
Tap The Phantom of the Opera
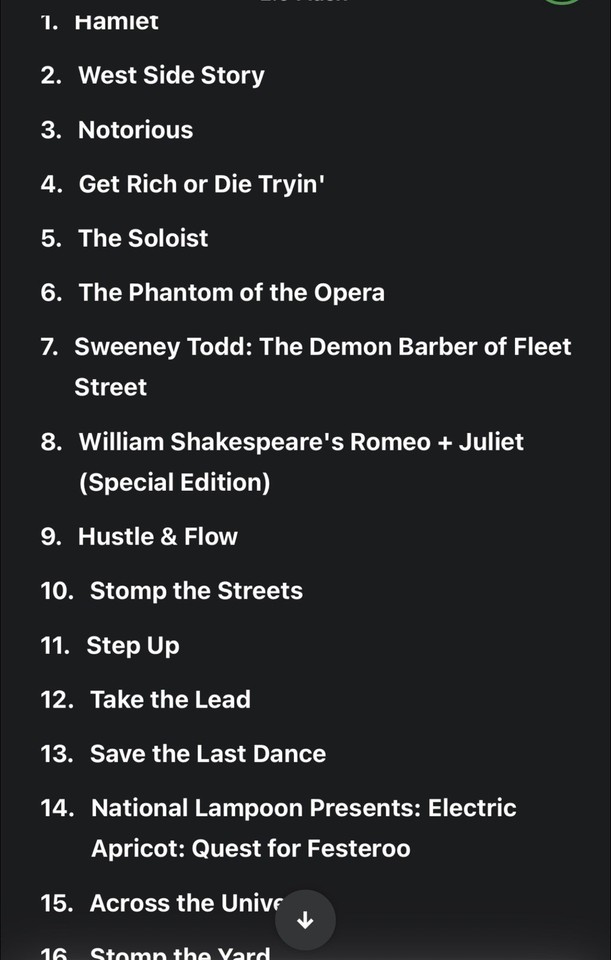click(x=231, y=292)
